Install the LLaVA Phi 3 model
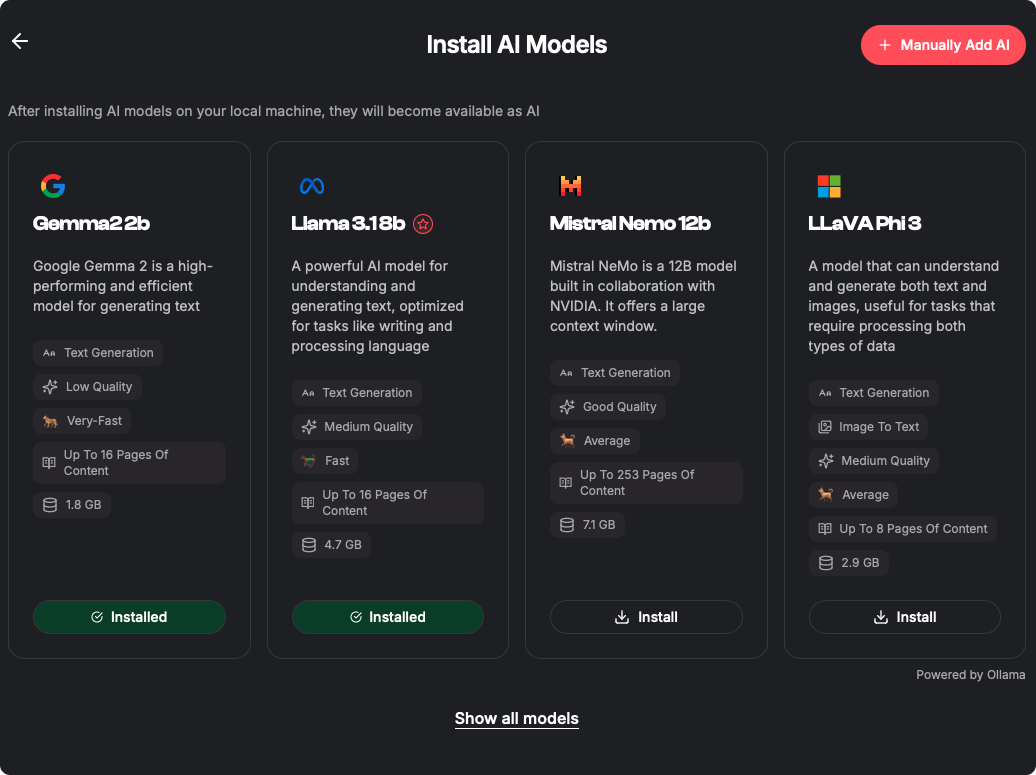The image size is (1036, 775). click(905, 616)
